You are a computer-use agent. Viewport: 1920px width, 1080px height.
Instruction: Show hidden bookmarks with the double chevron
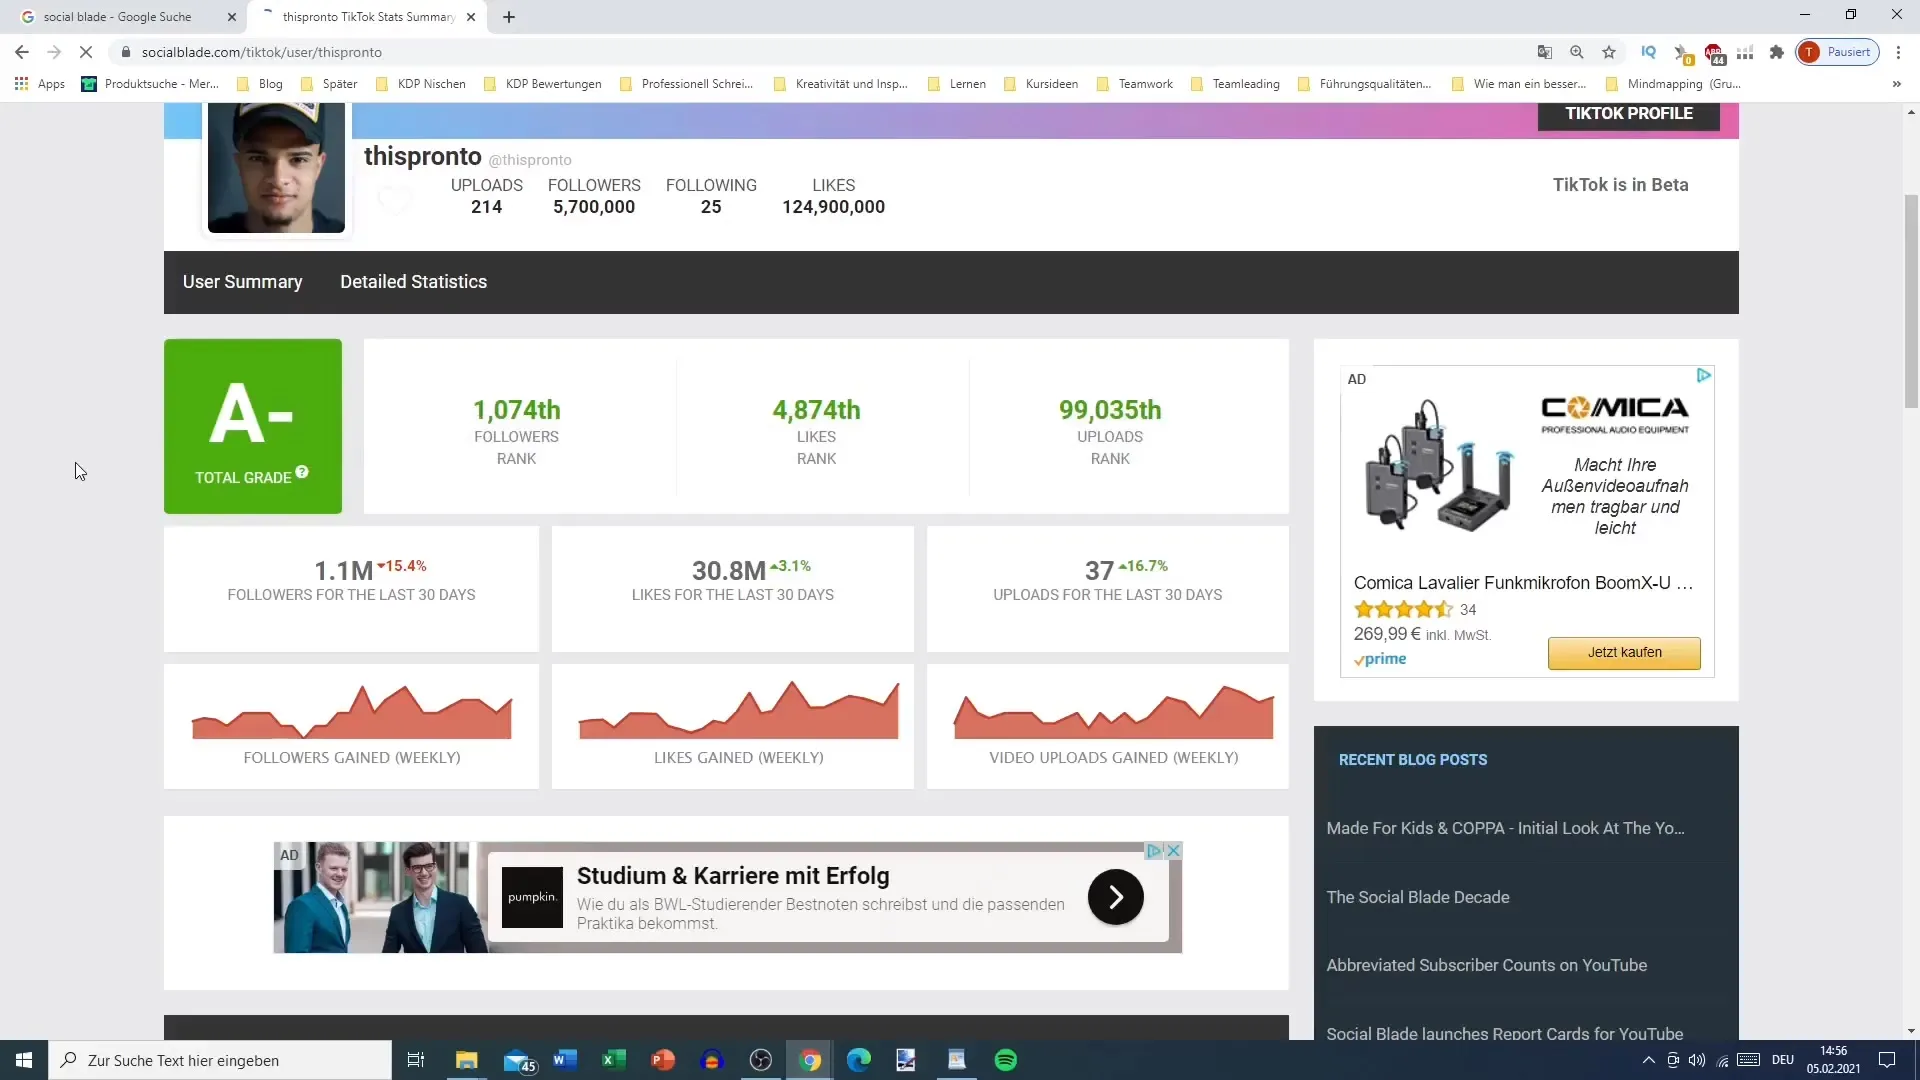coord(1897,84)
